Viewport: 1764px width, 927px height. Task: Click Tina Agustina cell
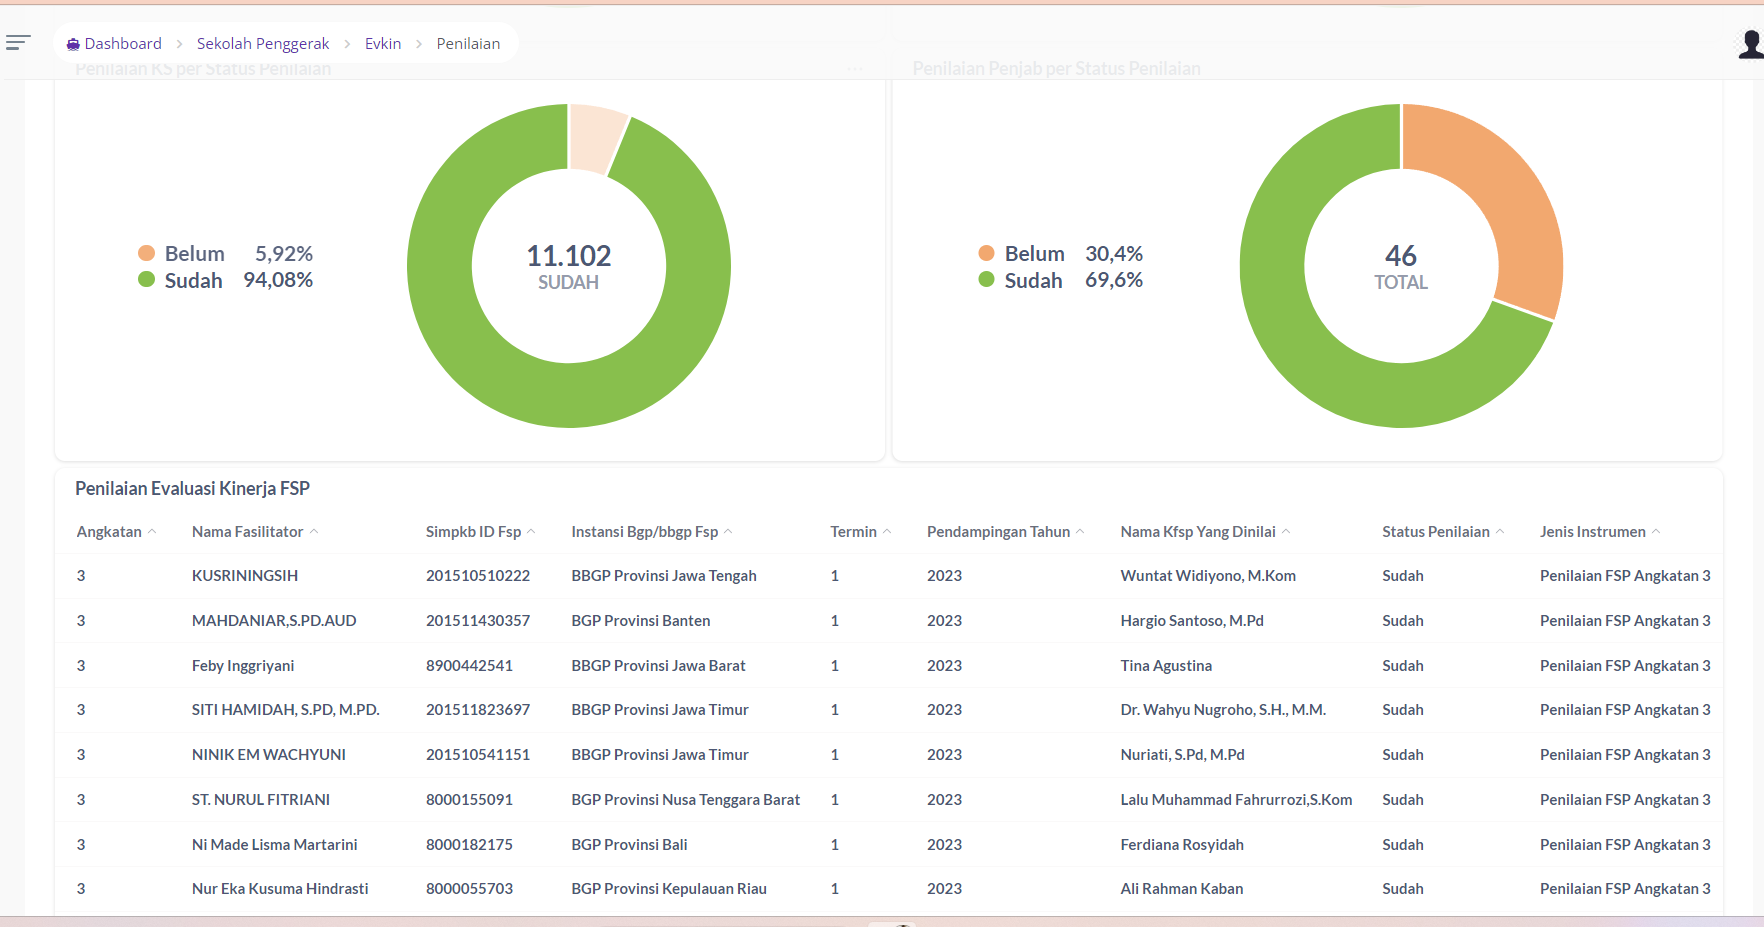1166,666
